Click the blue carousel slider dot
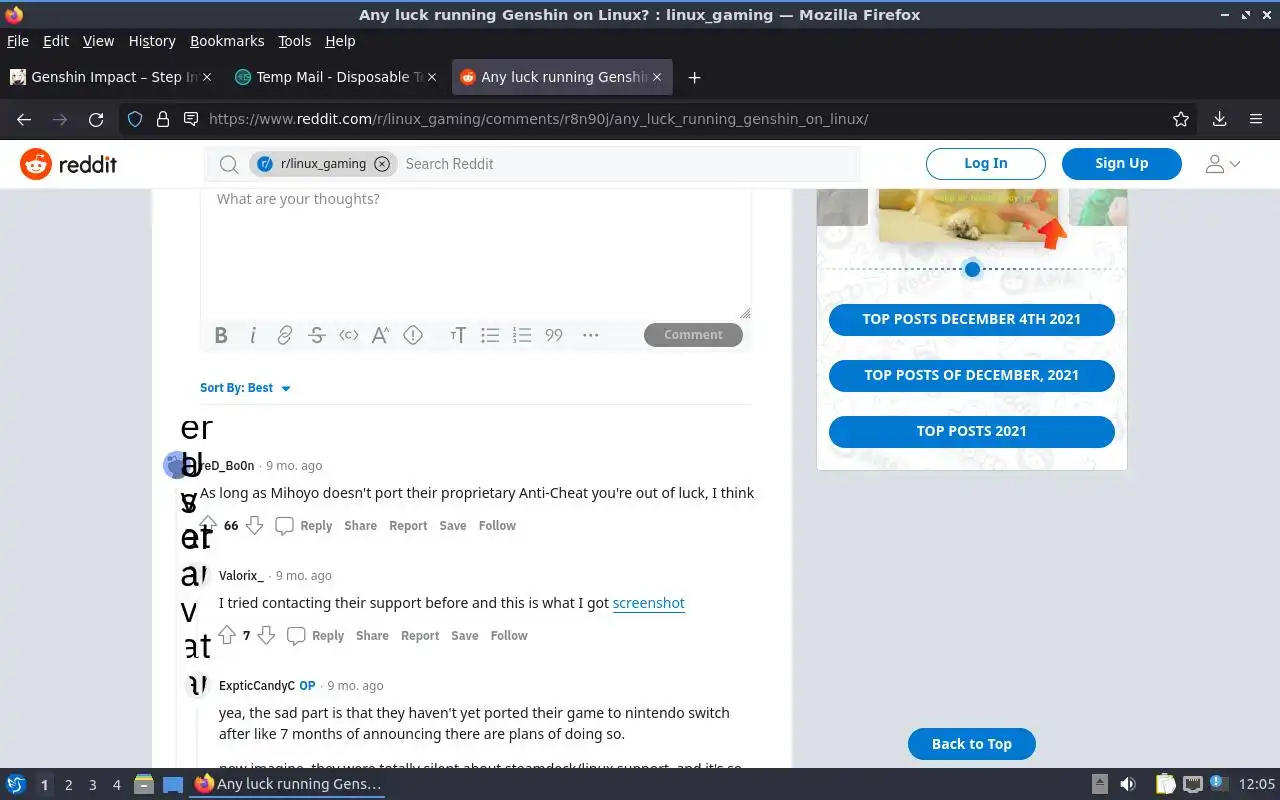The width and height of the screenshot is (1280, 800). [x=972, y=269]
